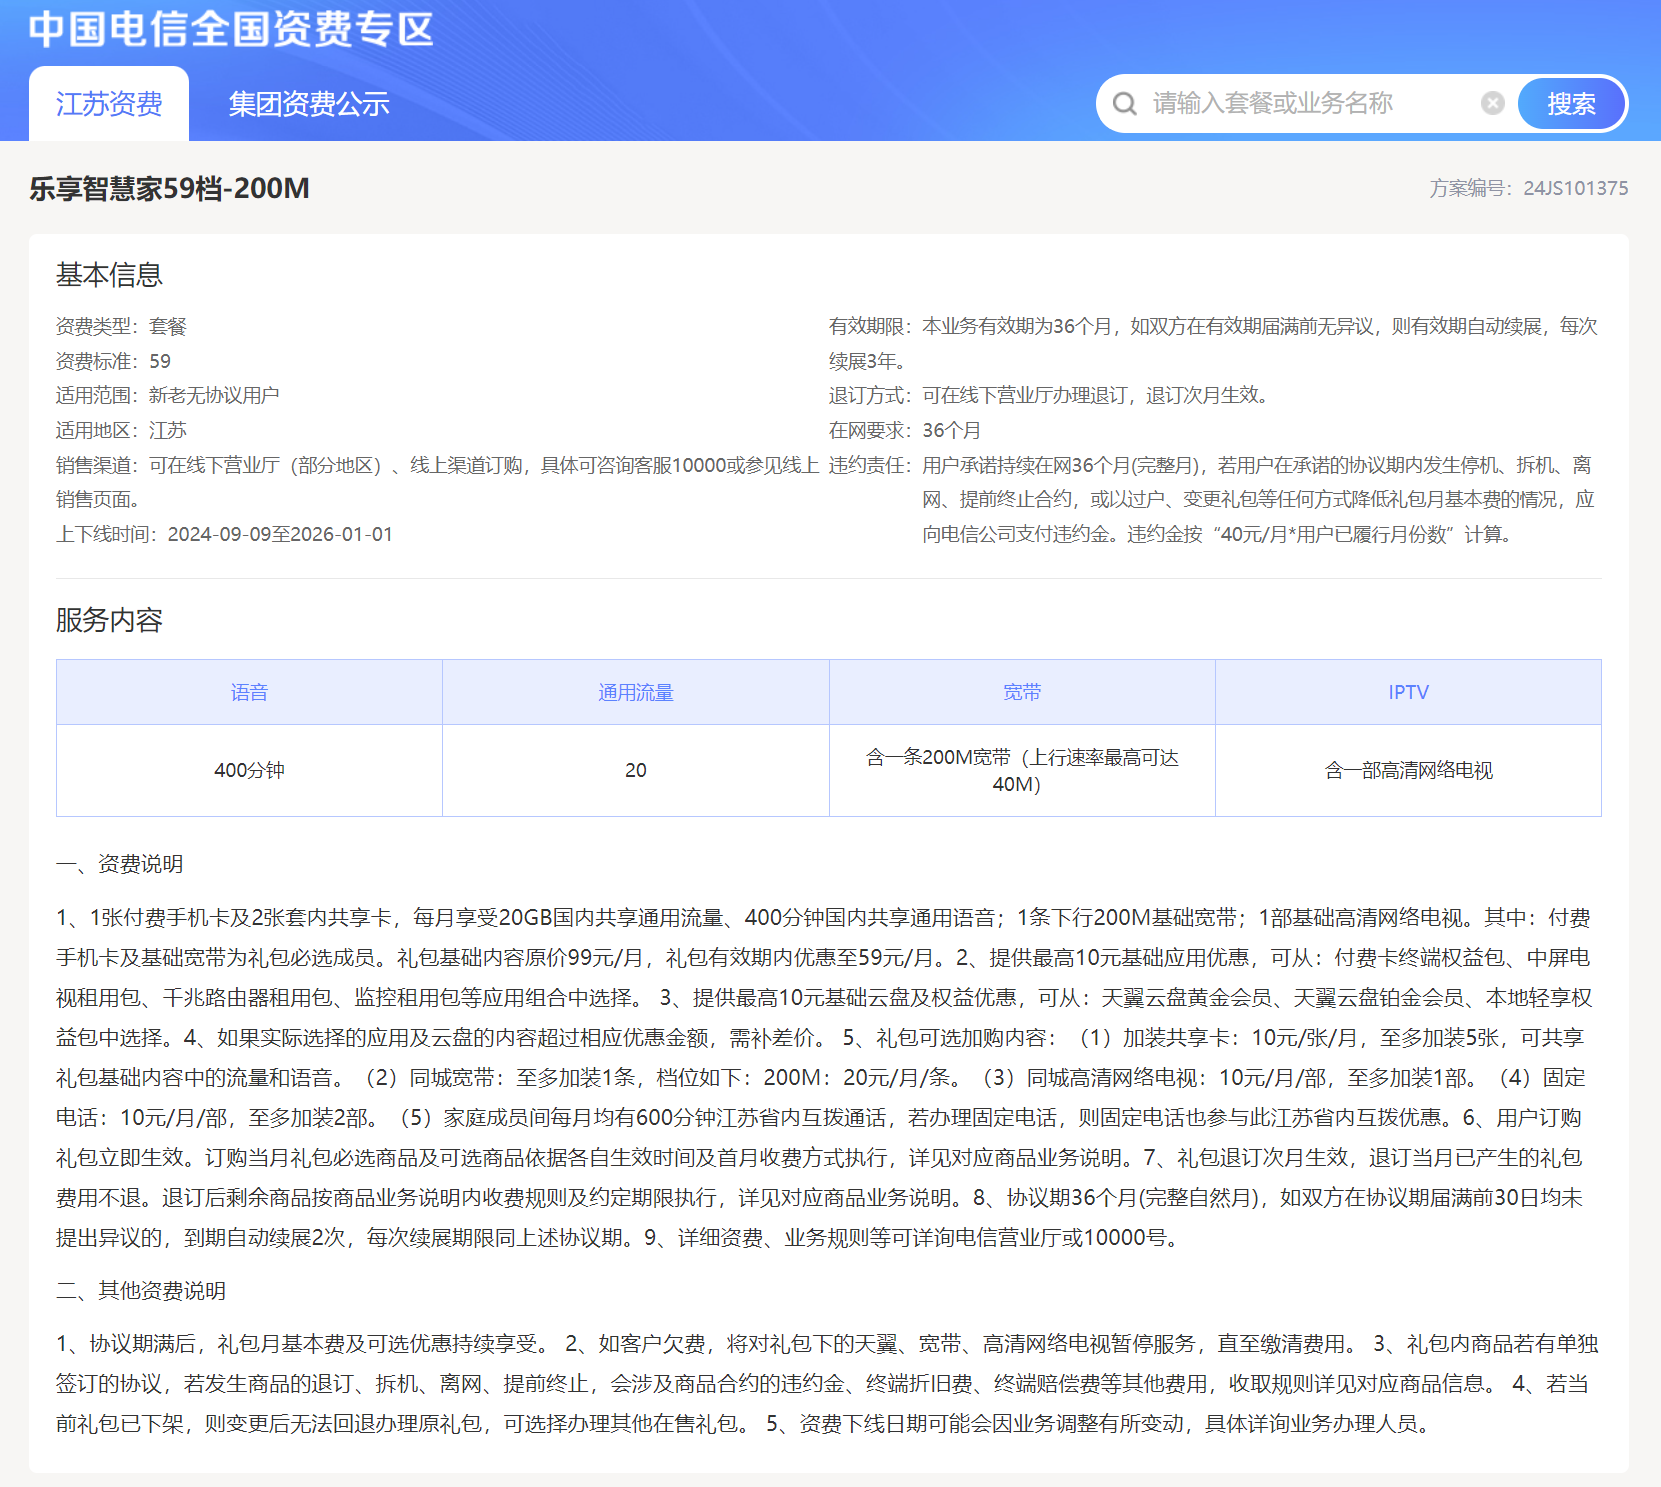Click the clear (×) icon in search box

click(x=1493, y=103)
